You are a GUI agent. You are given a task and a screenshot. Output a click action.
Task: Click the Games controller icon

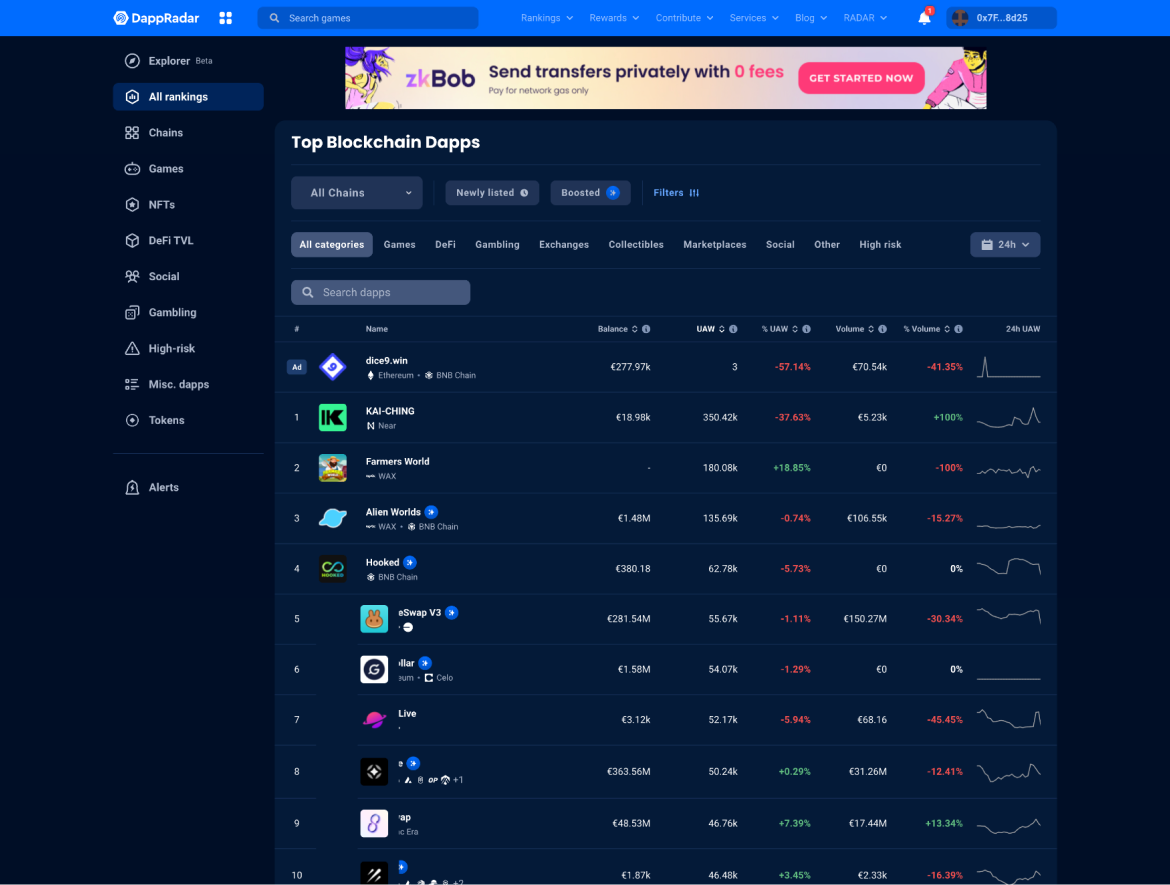132,169
